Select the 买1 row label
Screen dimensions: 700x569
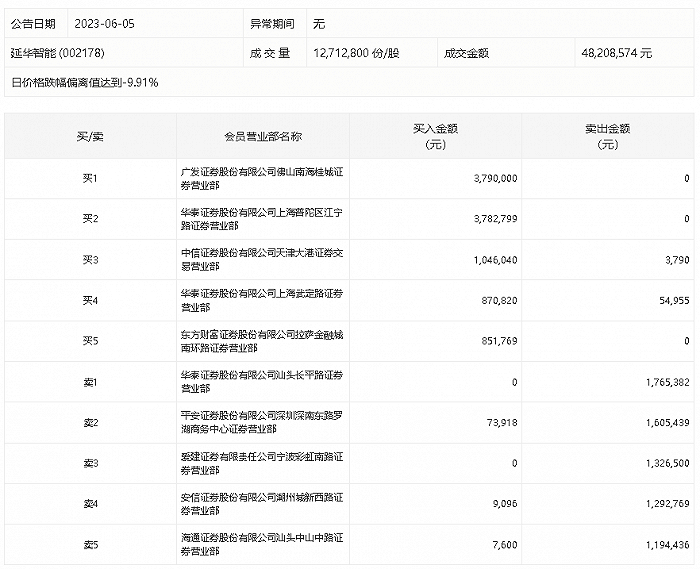pyautogui.click(x=90, y=179)
